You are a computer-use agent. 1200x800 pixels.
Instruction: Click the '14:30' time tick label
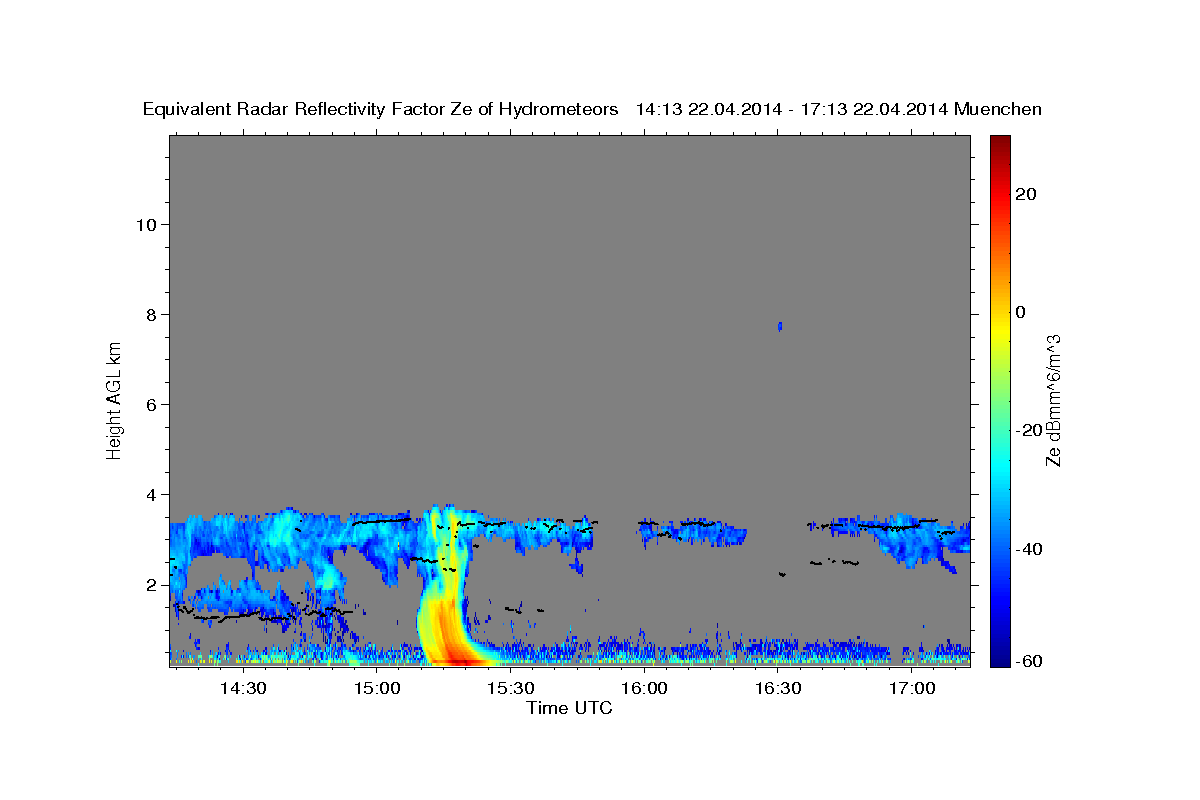(243, 688)
